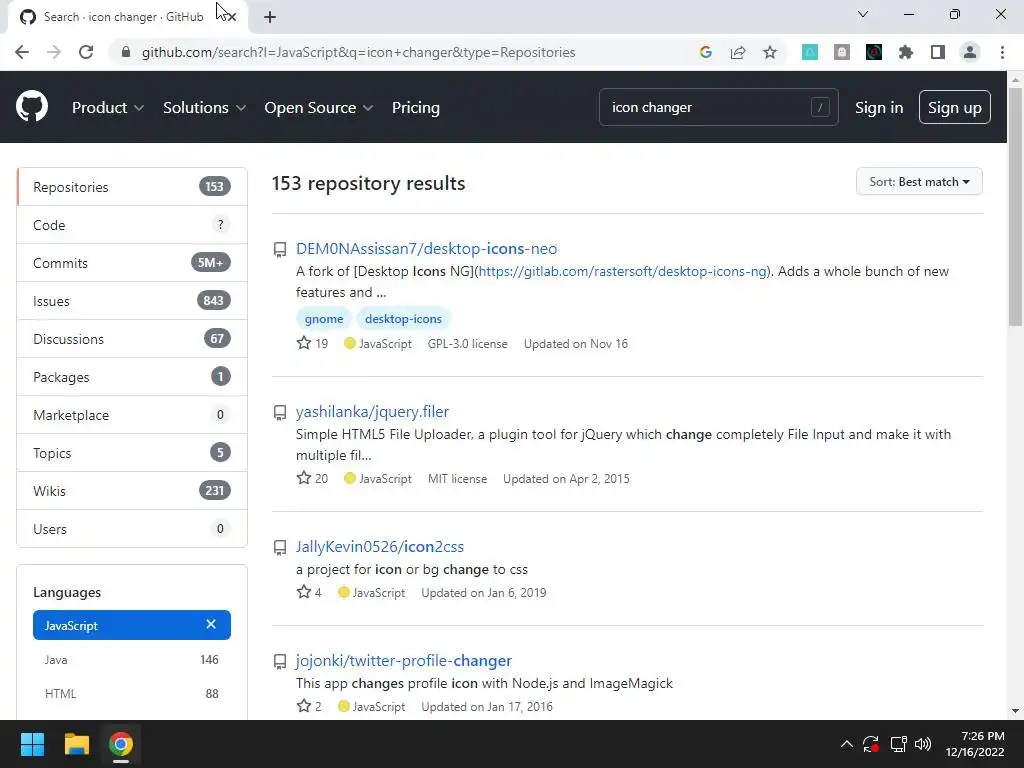This screenshot has width=1024, height=768.
Task: Expand the Solutions menu
Action: pyautogui.click(x=204, y=108)
